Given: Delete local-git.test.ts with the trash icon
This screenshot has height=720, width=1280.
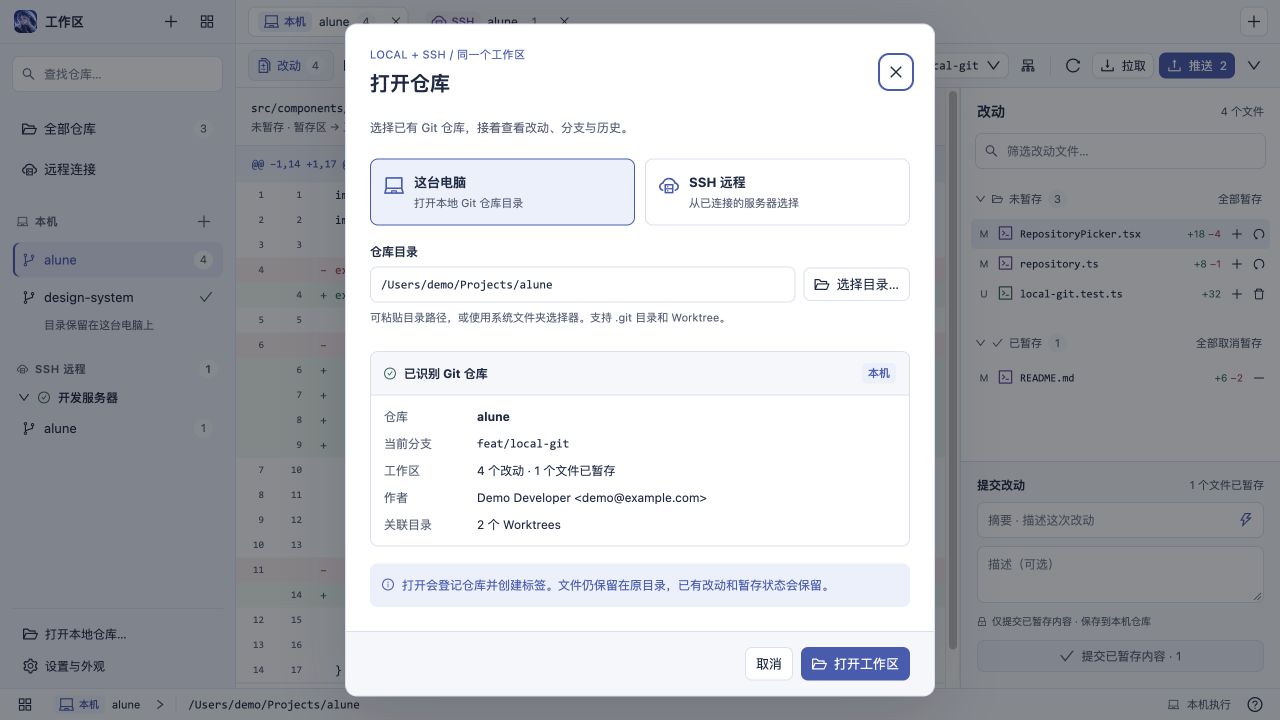Looking at the screenshot, I should [x=1259, y=294].
